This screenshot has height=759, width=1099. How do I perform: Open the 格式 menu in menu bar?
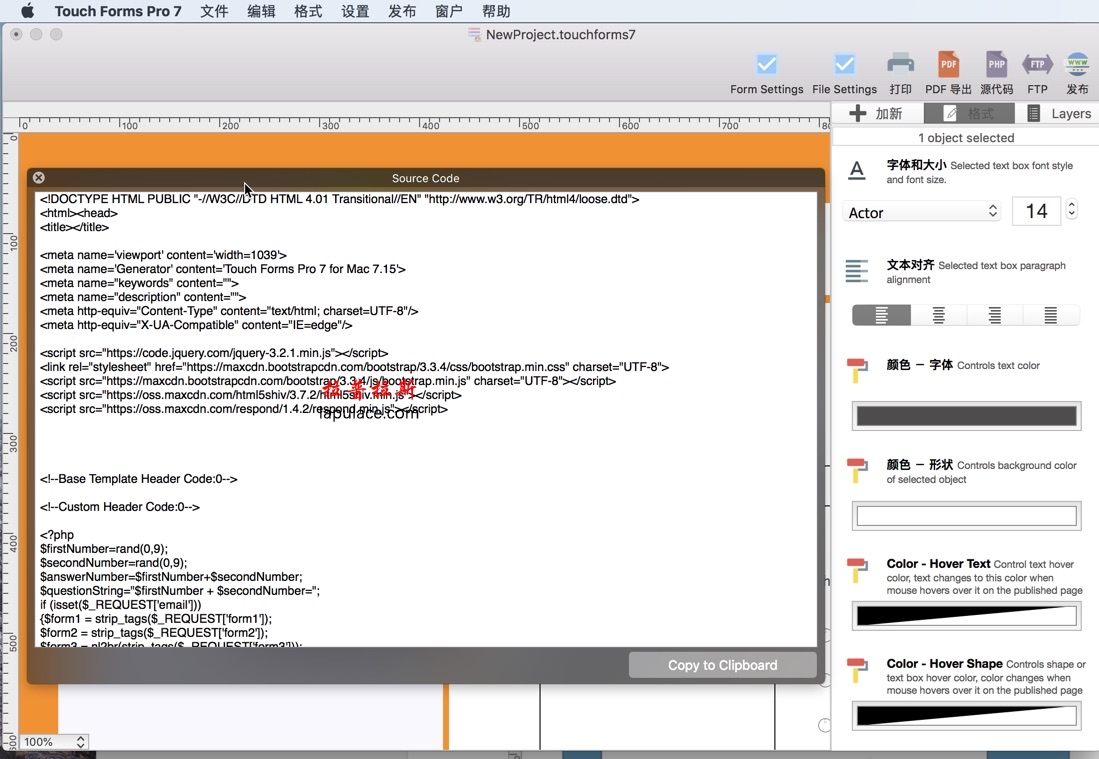308,11
